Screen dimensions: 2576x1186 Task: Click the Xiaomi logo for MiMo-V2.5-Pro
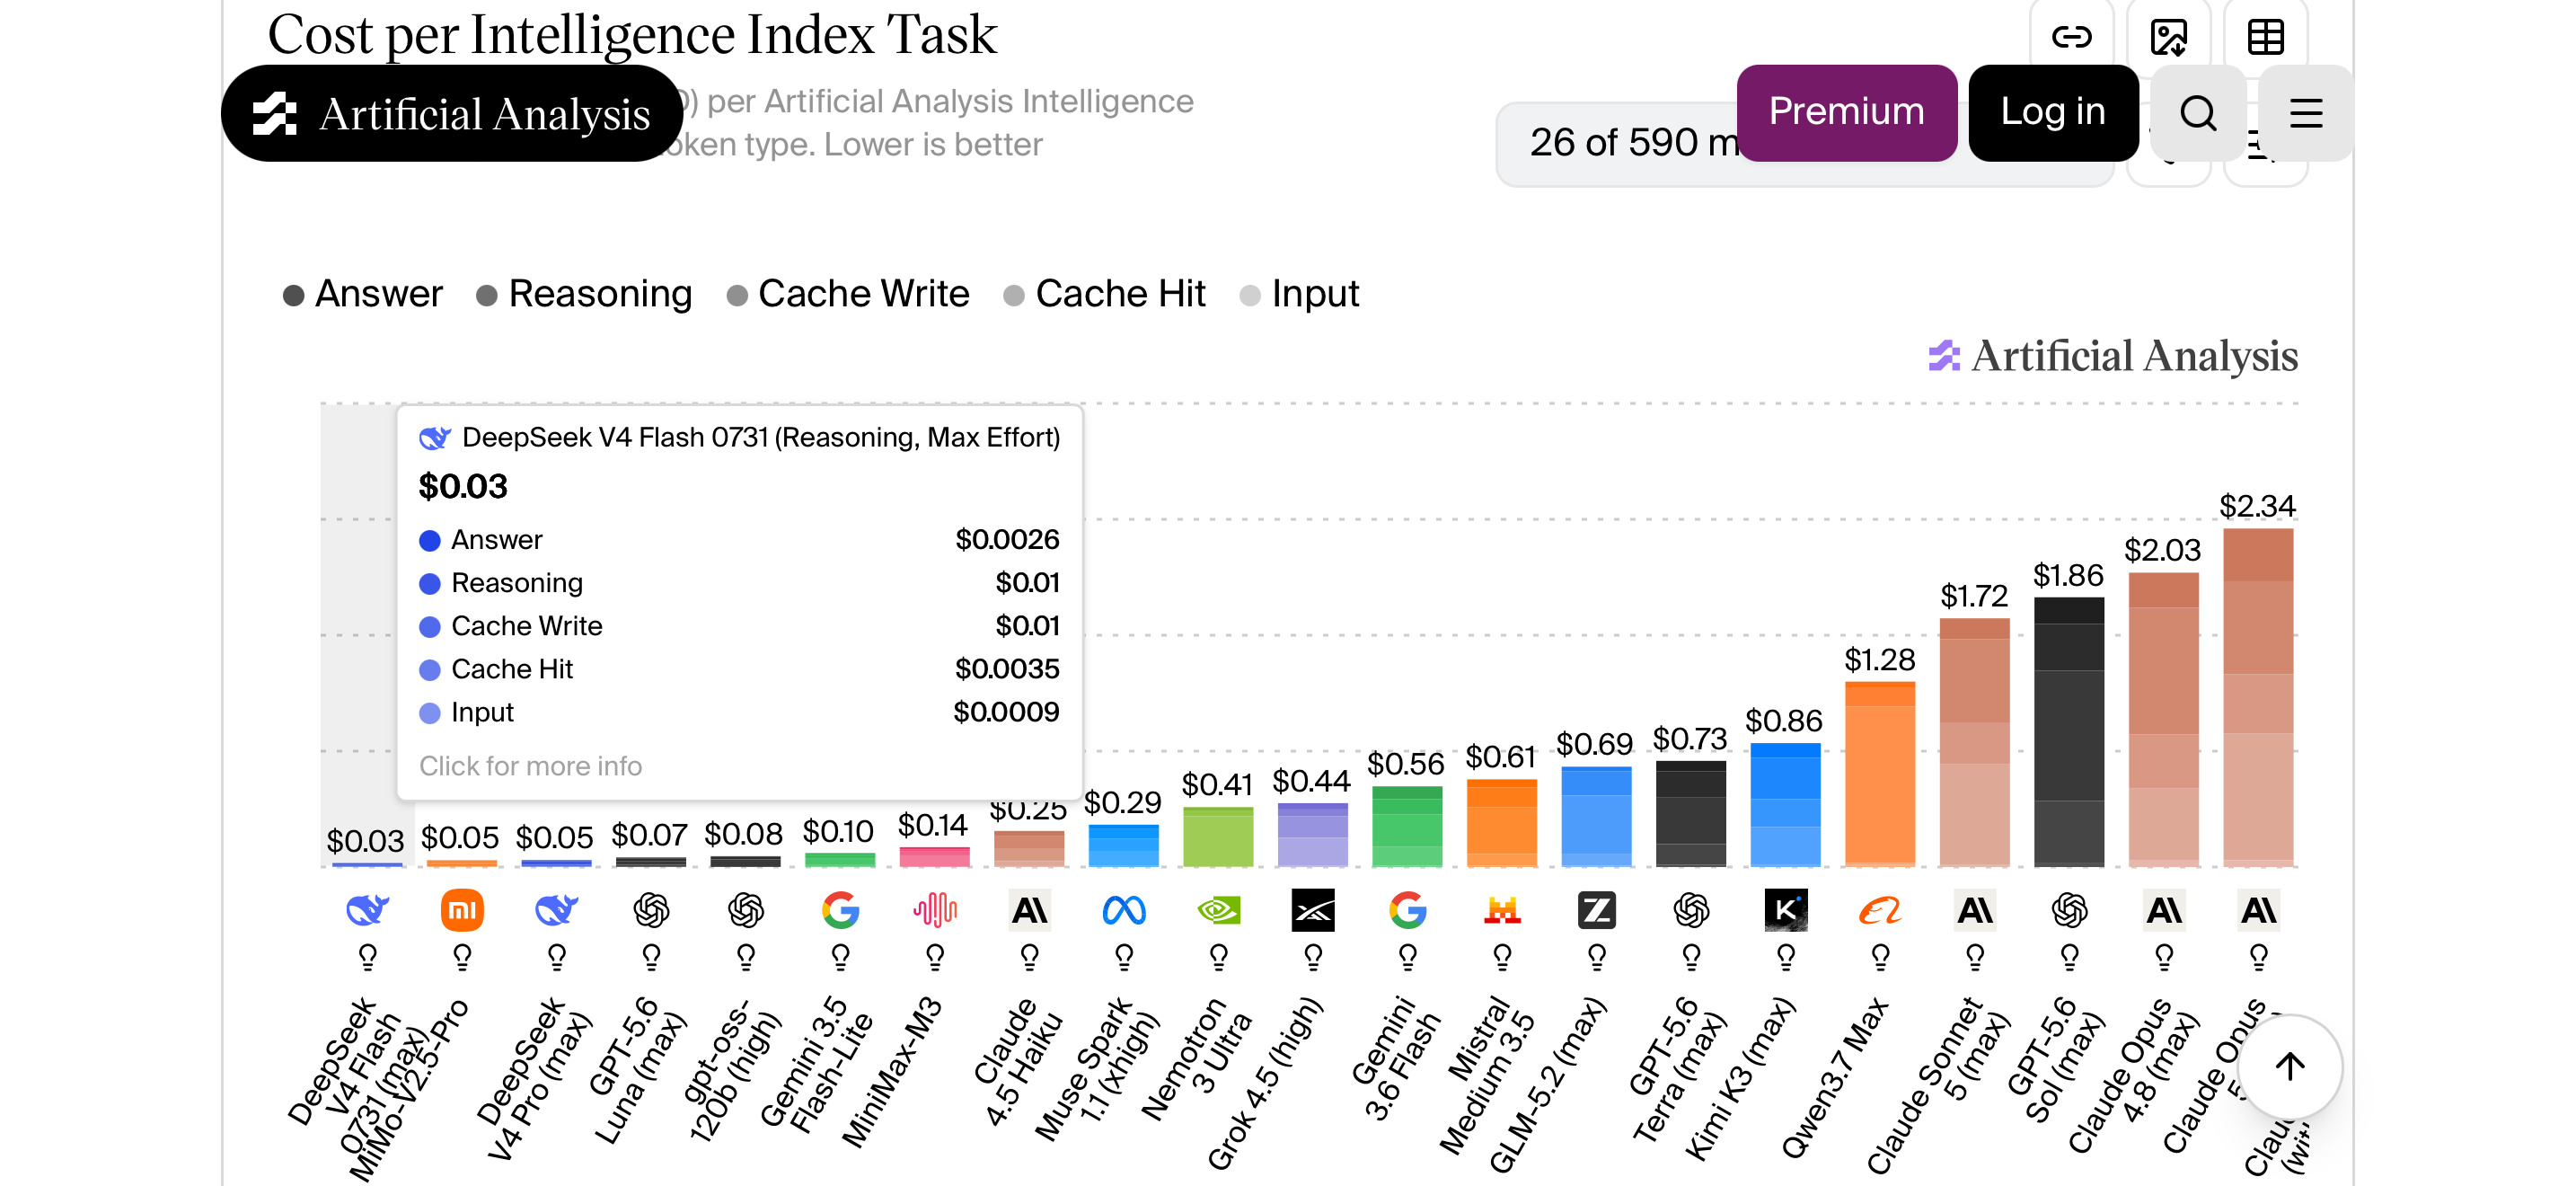tap(462, 910)
